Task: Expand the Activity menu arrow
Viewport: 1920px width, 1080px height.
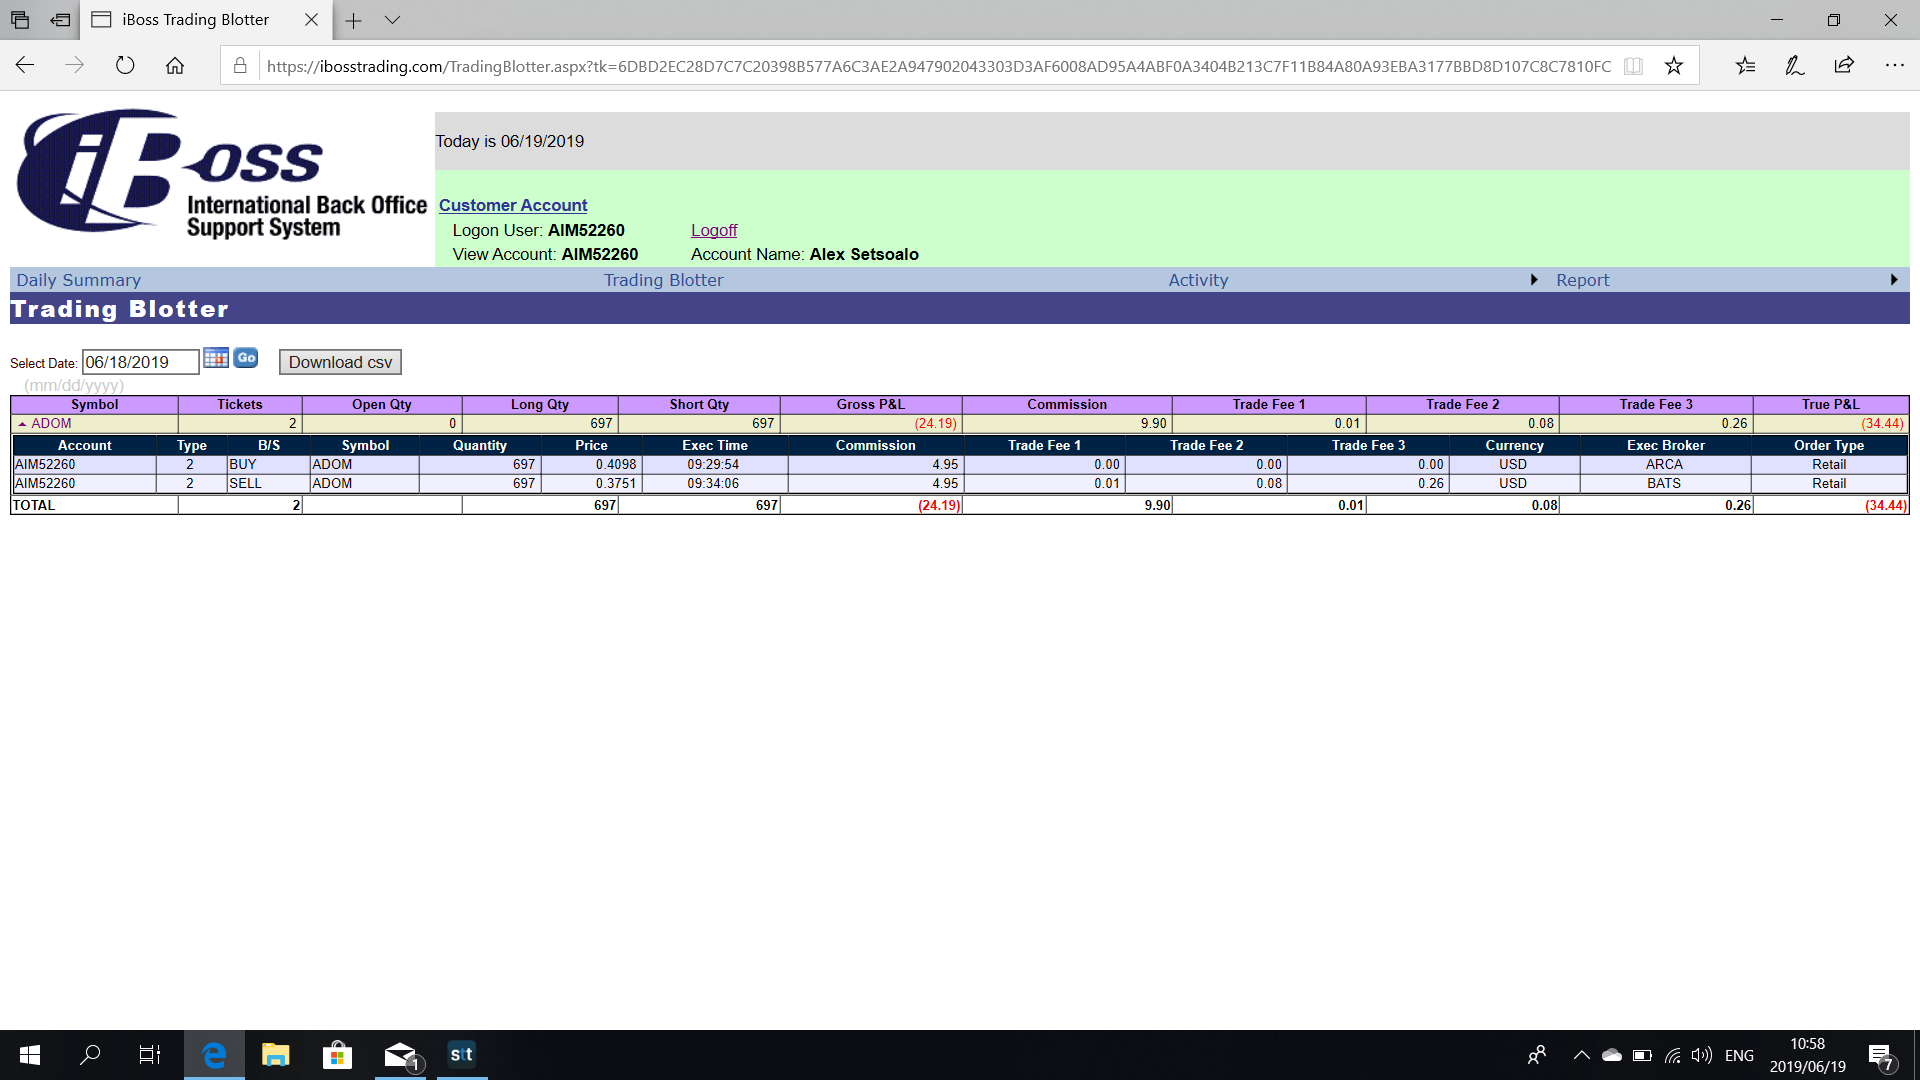Action: (1534, 280)
